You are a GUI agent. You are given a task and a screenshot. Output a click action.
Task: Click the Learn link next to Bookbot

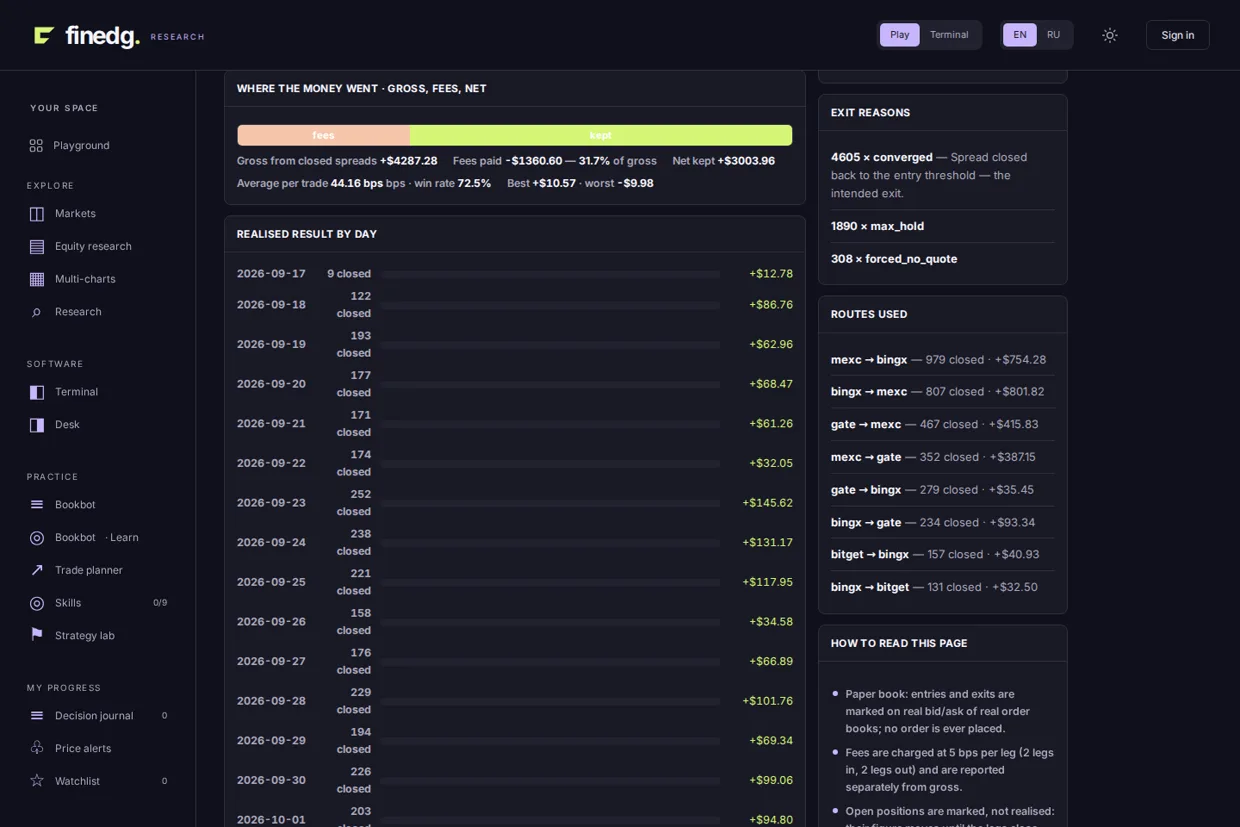[122, 538]
